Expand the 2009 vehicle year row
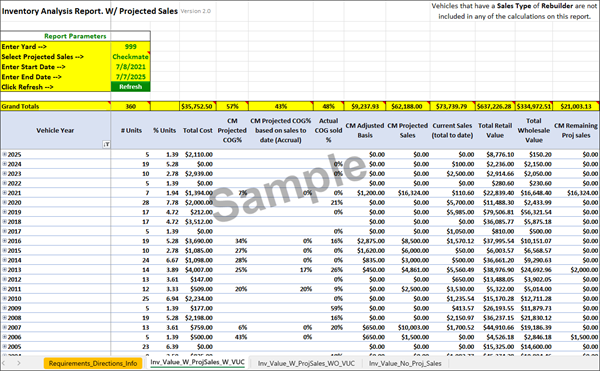 [x=5, y=308]
